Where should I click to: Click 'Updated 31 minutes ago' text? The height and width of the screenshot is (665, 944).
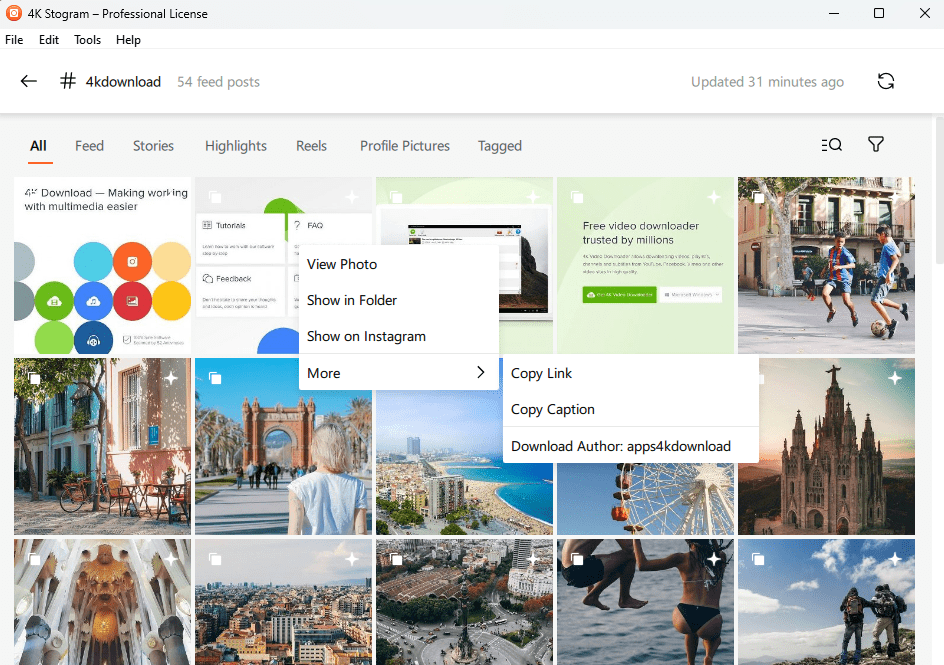pos(767,81)
